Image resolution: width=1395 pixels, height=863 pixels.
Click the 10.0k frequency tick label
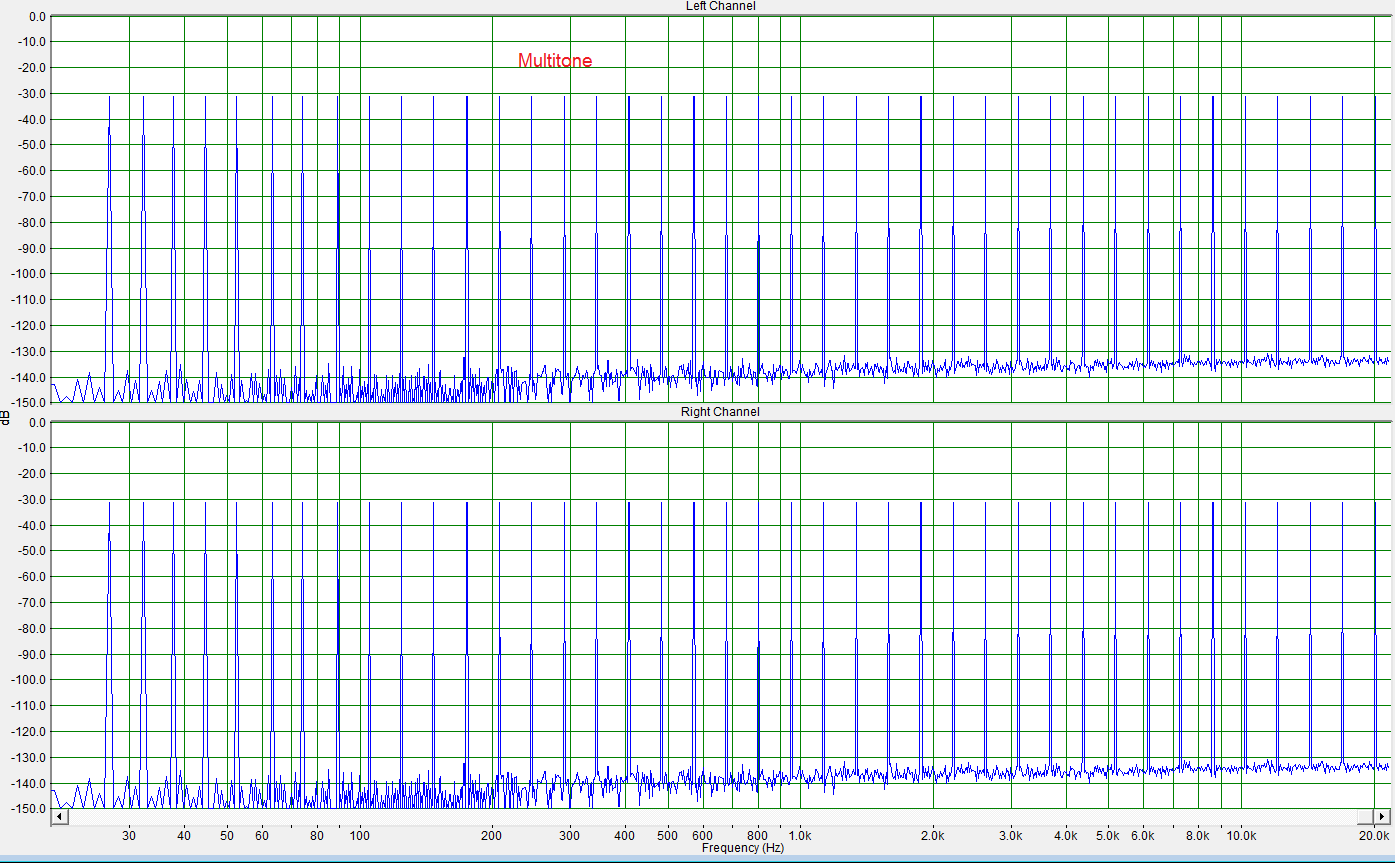pyautogui.click(x=1241, y=835)
